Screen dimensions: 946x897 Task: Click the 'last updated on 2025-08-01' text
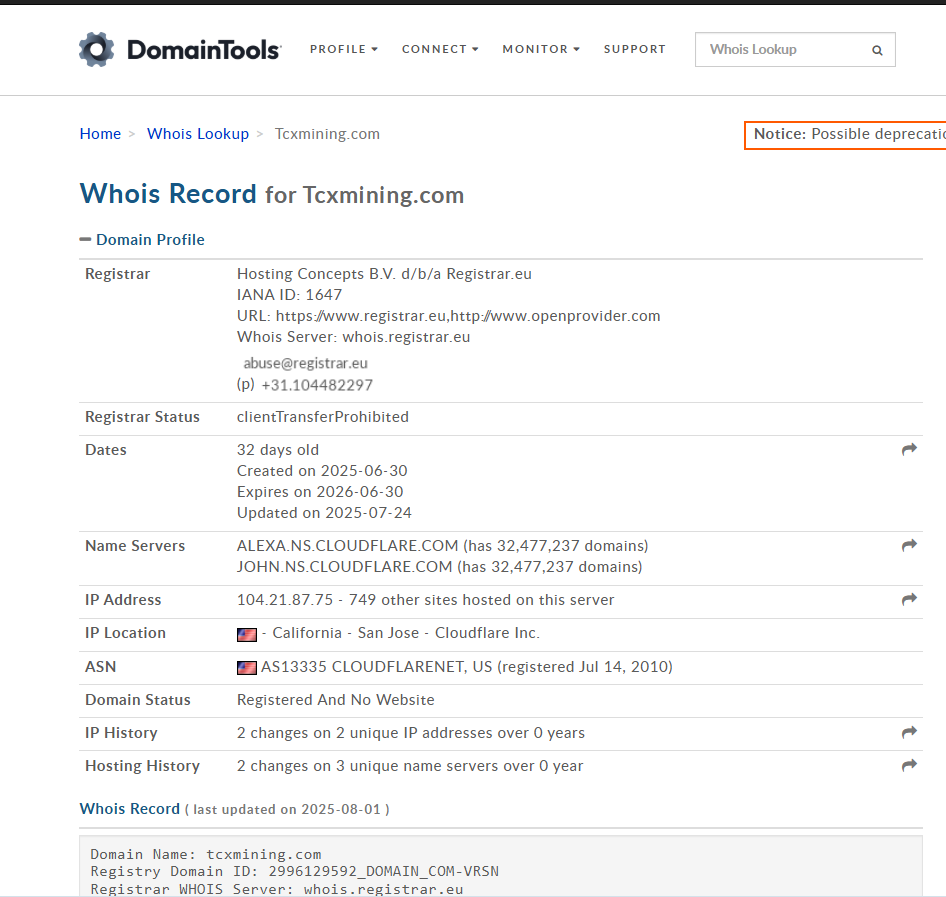click(x=287, y=810)
